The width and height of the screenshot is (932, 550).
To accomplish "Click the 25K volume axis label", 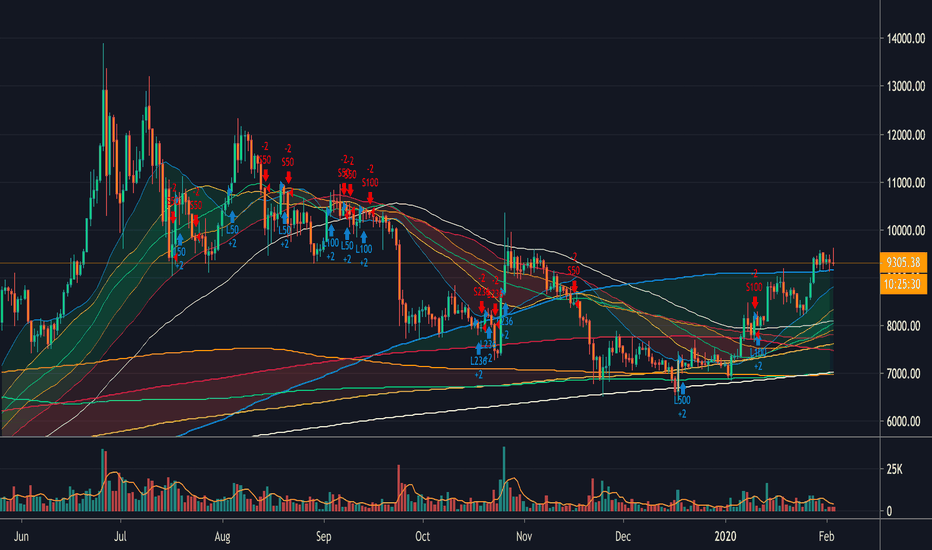I will (895, 470).
